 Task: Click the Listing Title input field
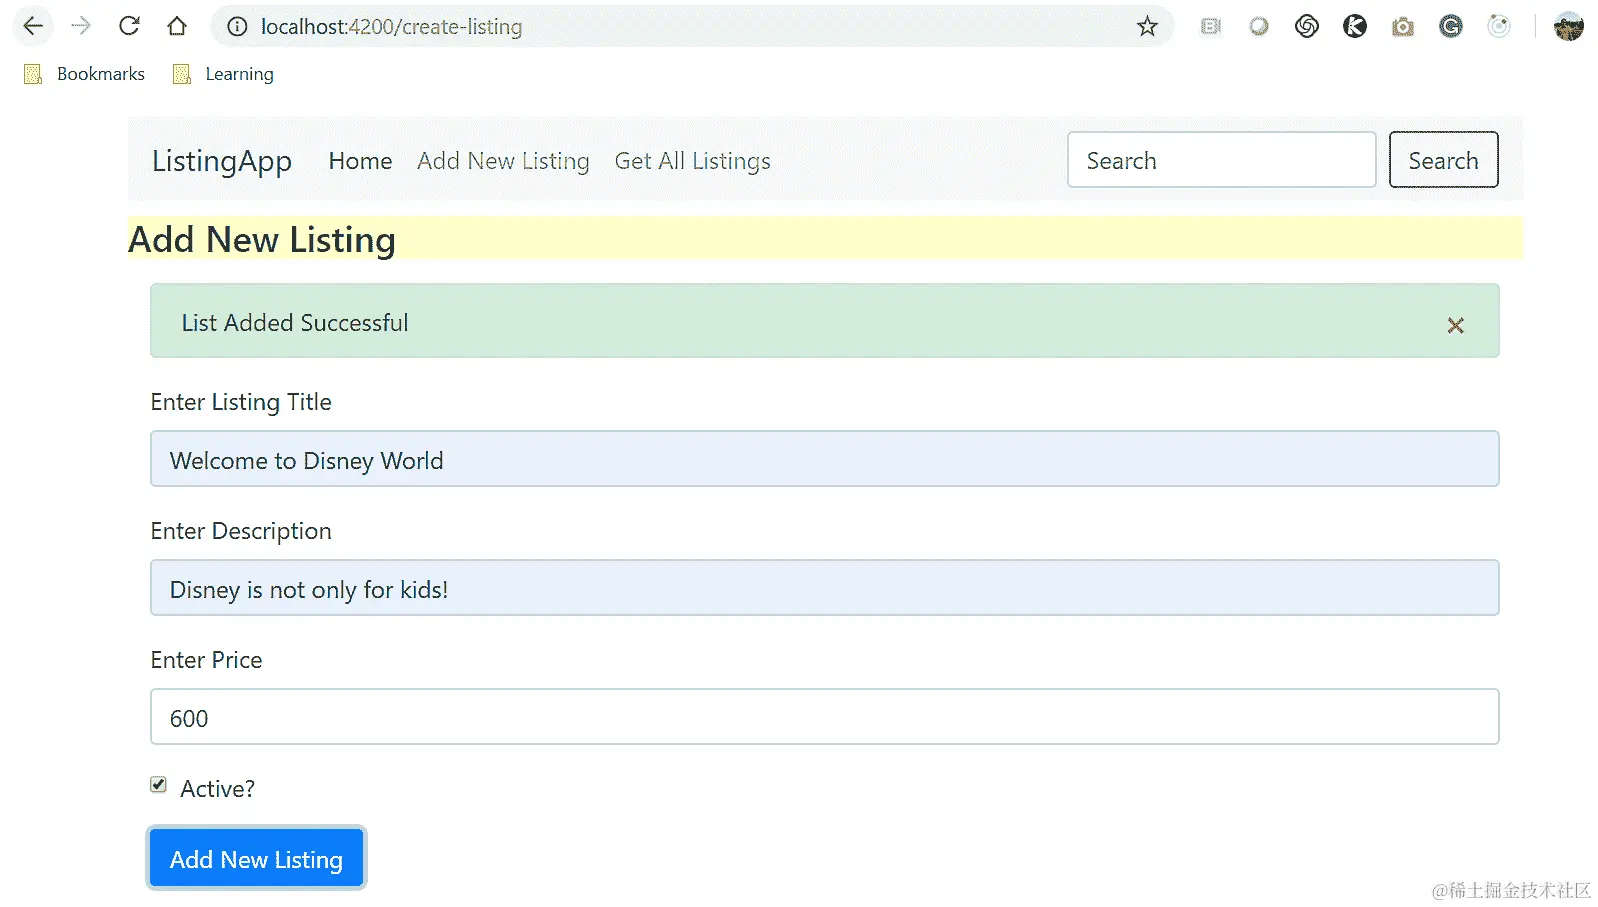(824, 459)
